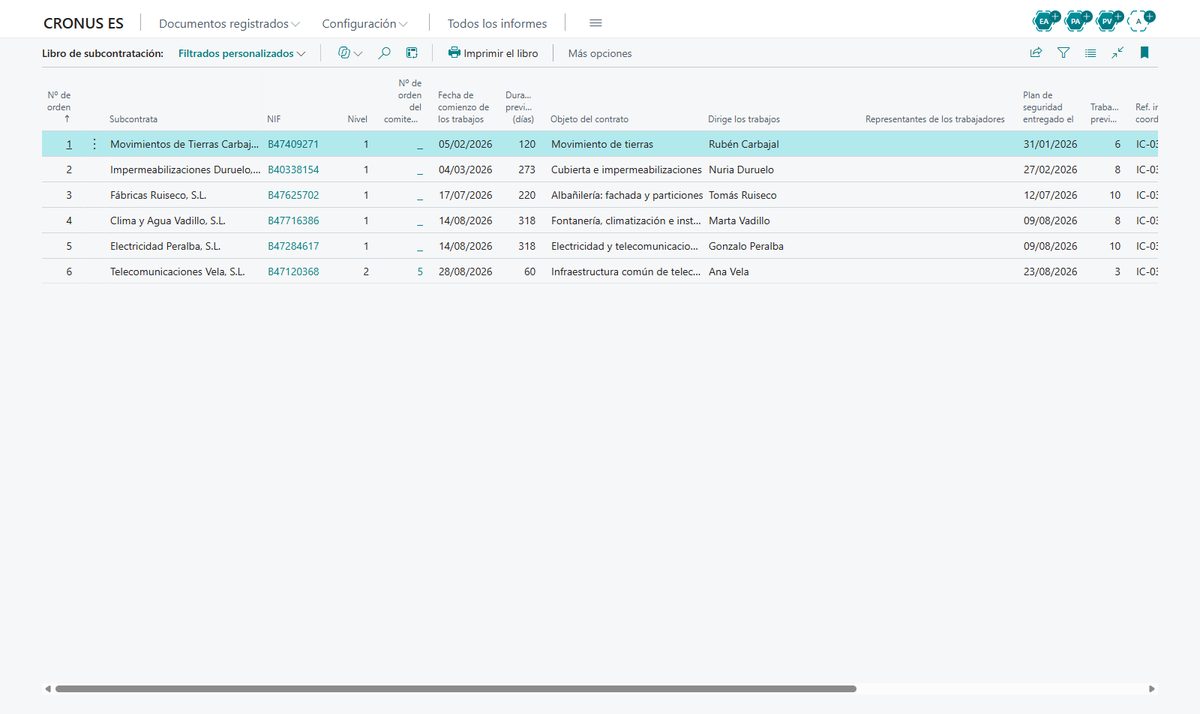The width and height of the screenshot is (1200, 714).
Task: Expand the Documentos registrados menu
Action: [230, 24]
